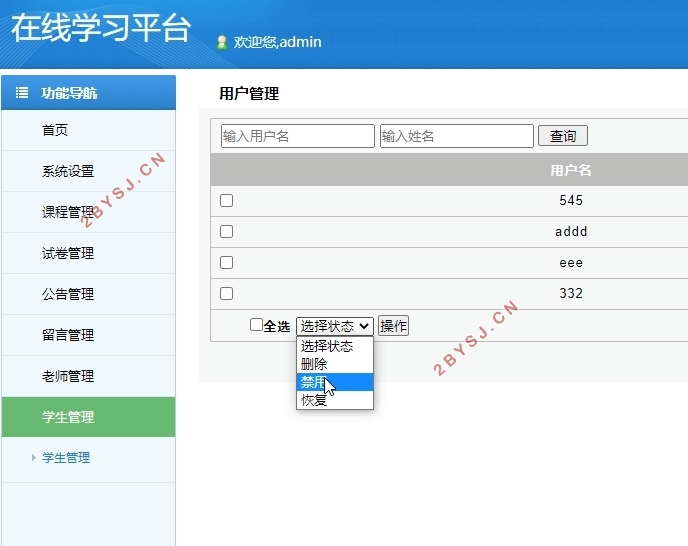Viewport: 688px width, 546px height.
Task: Tick the checkbox for user 545
Action: (x=226, y=201)
